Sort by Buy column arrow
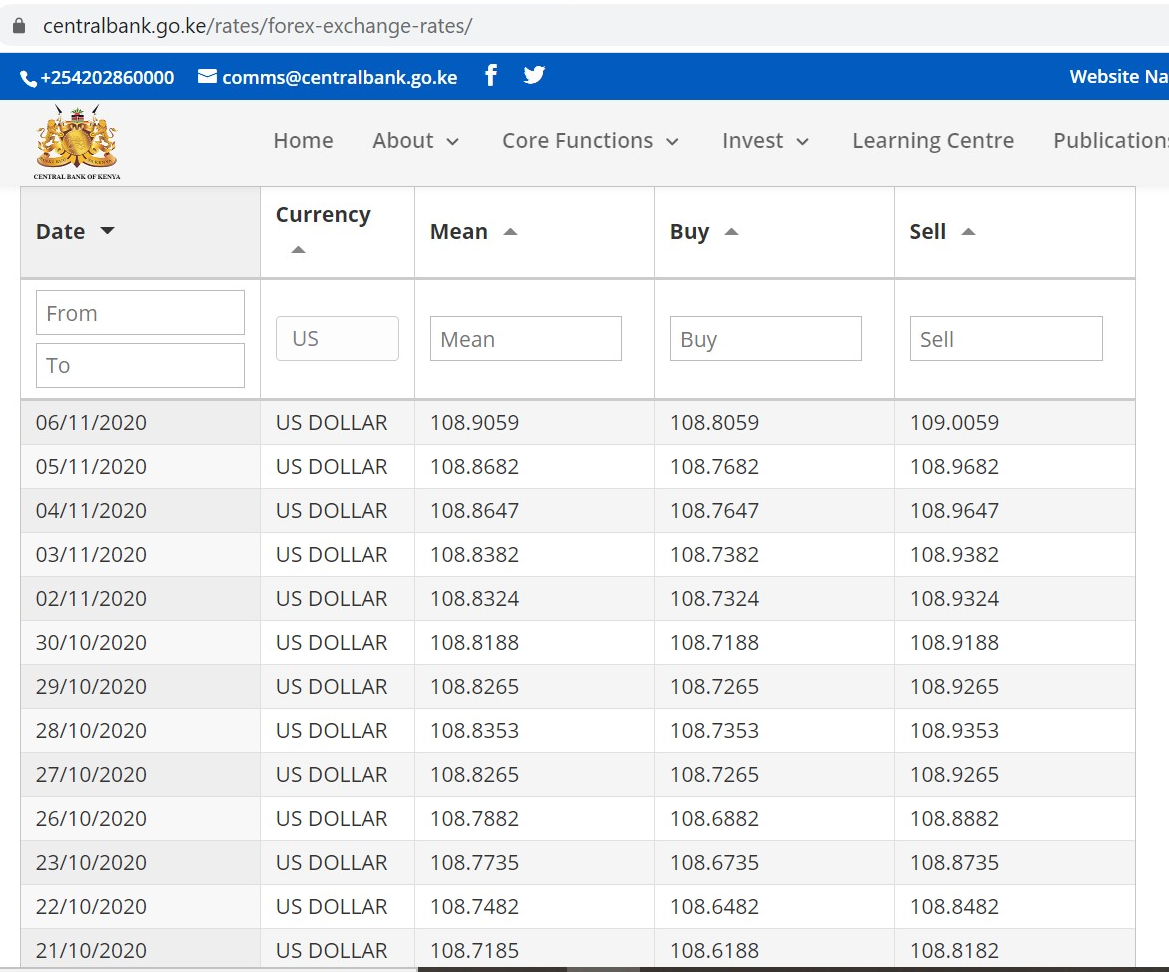The image size is (1169, 972). coord(731,232)
